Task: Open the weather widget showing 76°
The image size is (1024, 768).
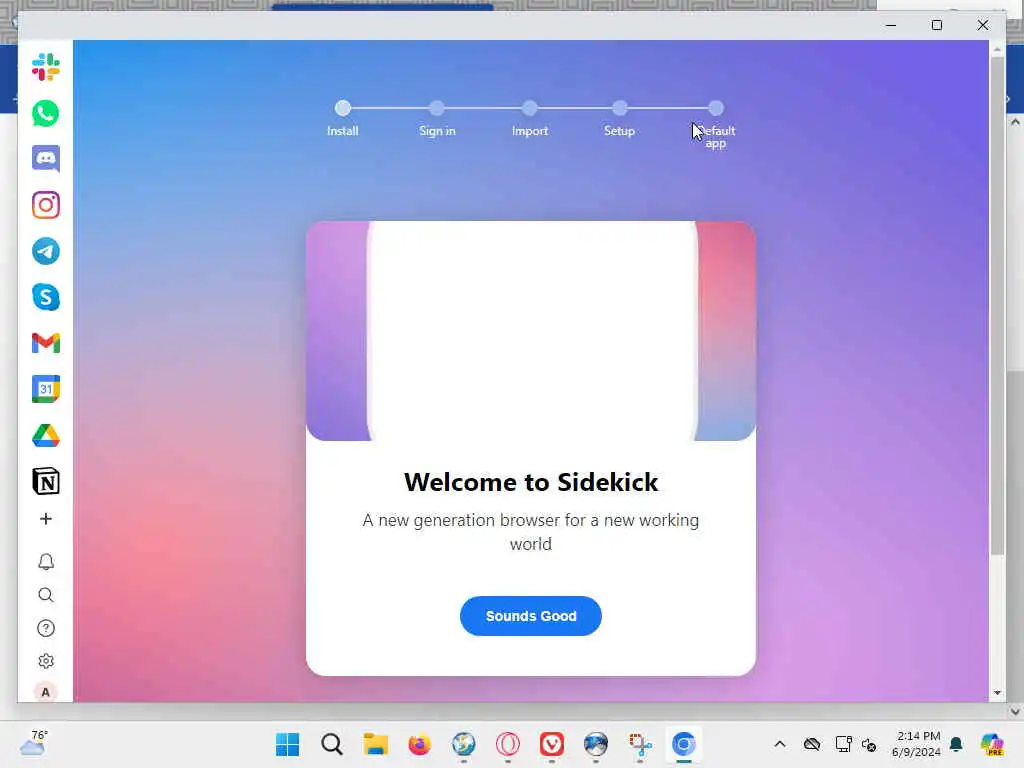Action: click(34, 743)
